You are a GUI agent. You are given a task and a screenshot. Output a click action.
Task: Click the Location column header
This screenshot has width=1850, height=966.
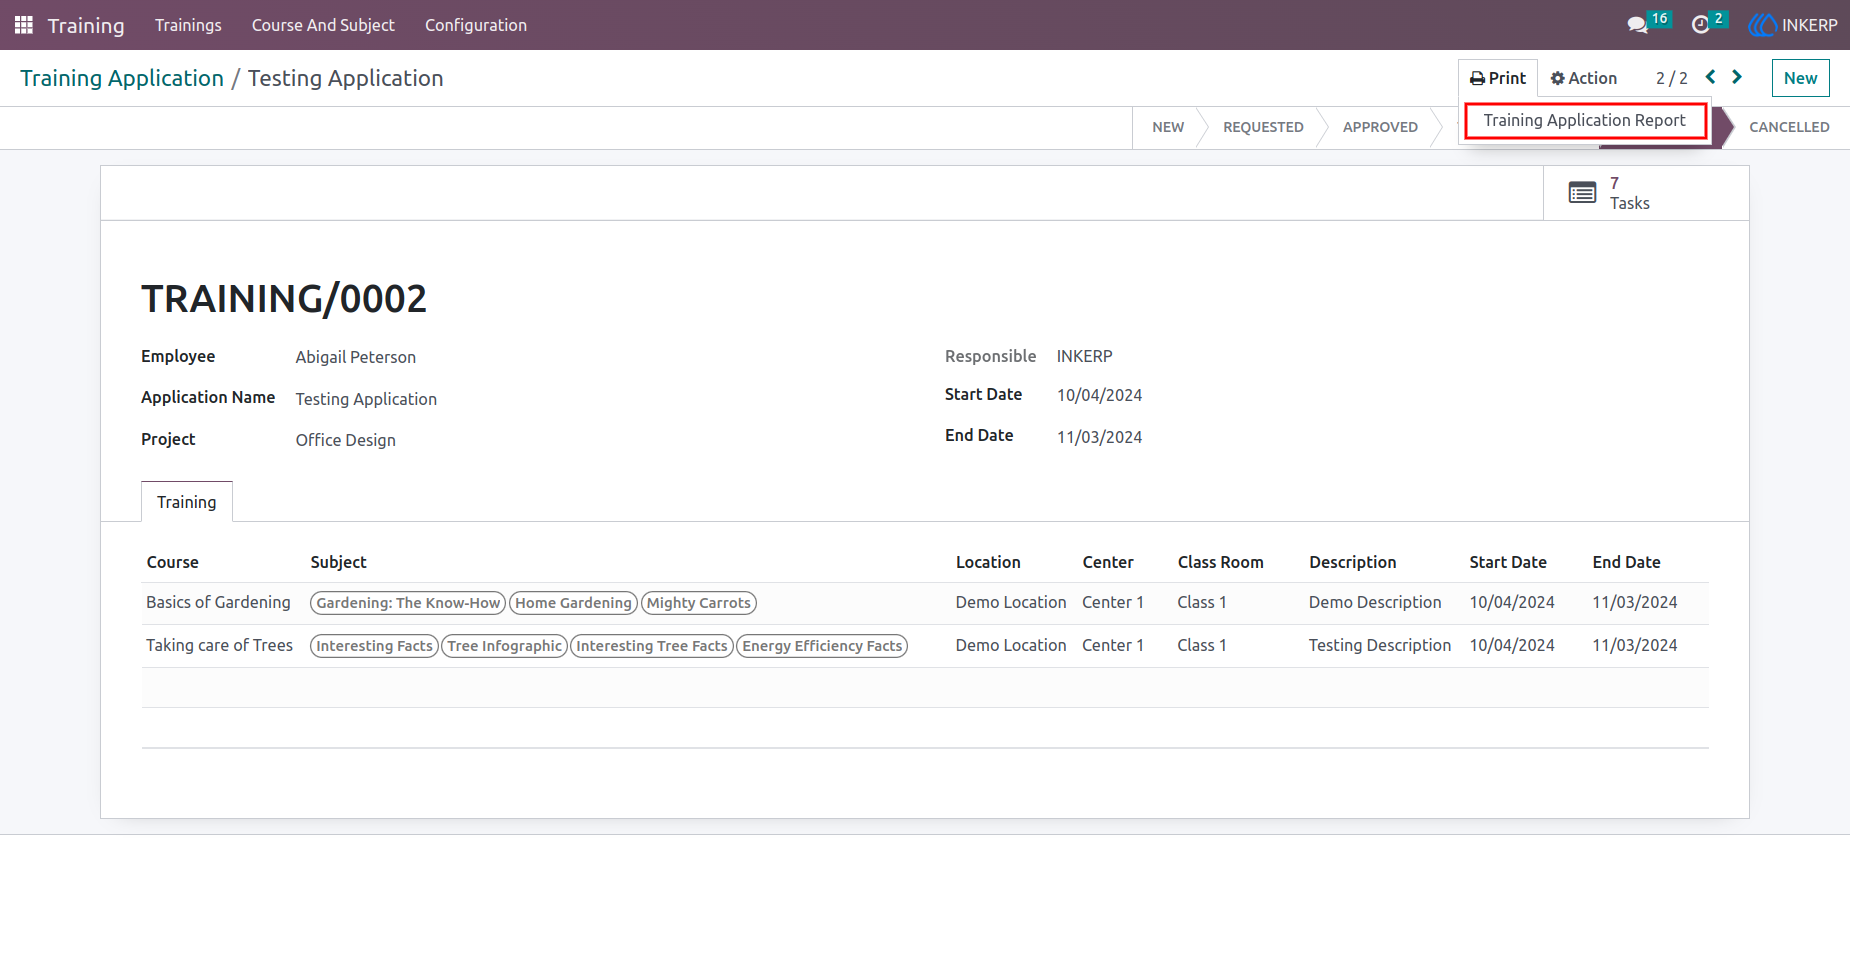point(988,562)
